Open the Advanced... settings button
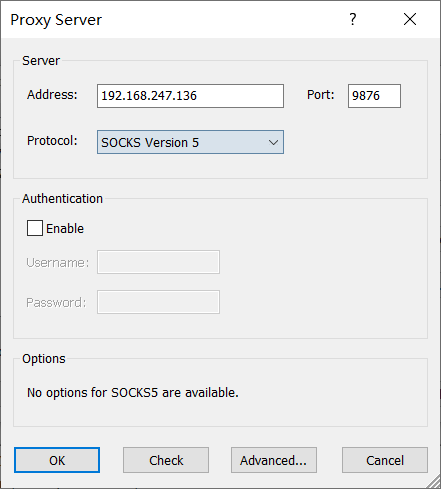This screenshot has width=441, height=489. [274, 460]
